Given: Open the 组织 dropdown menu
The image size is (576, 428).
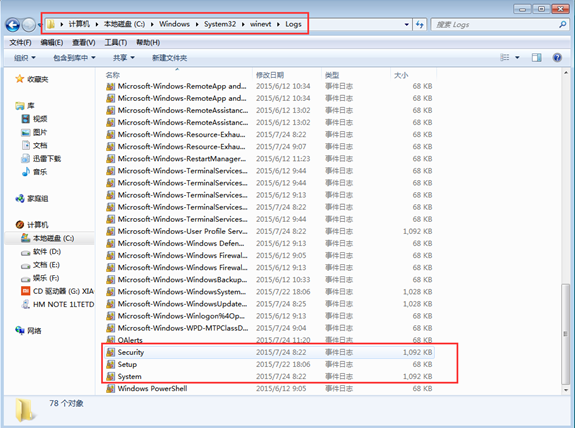Looking at the screenshot, I should (25, 58).
